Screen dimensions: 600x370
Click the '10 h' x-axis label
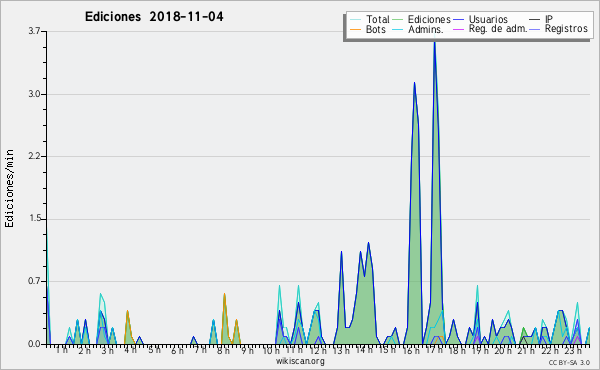click(x=271, y=350)
